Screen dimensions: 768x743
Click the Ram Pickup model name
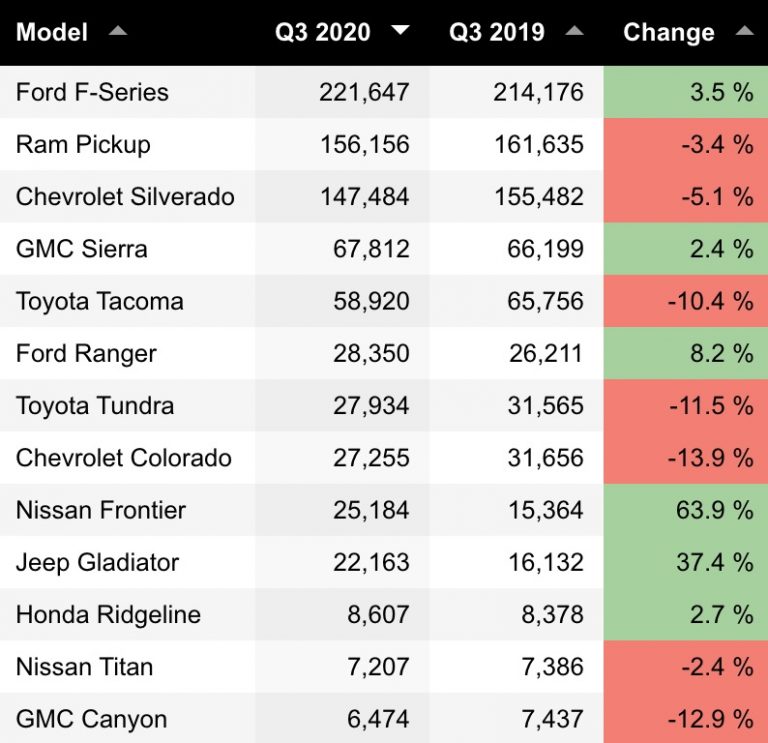click(x=83, y=144)
